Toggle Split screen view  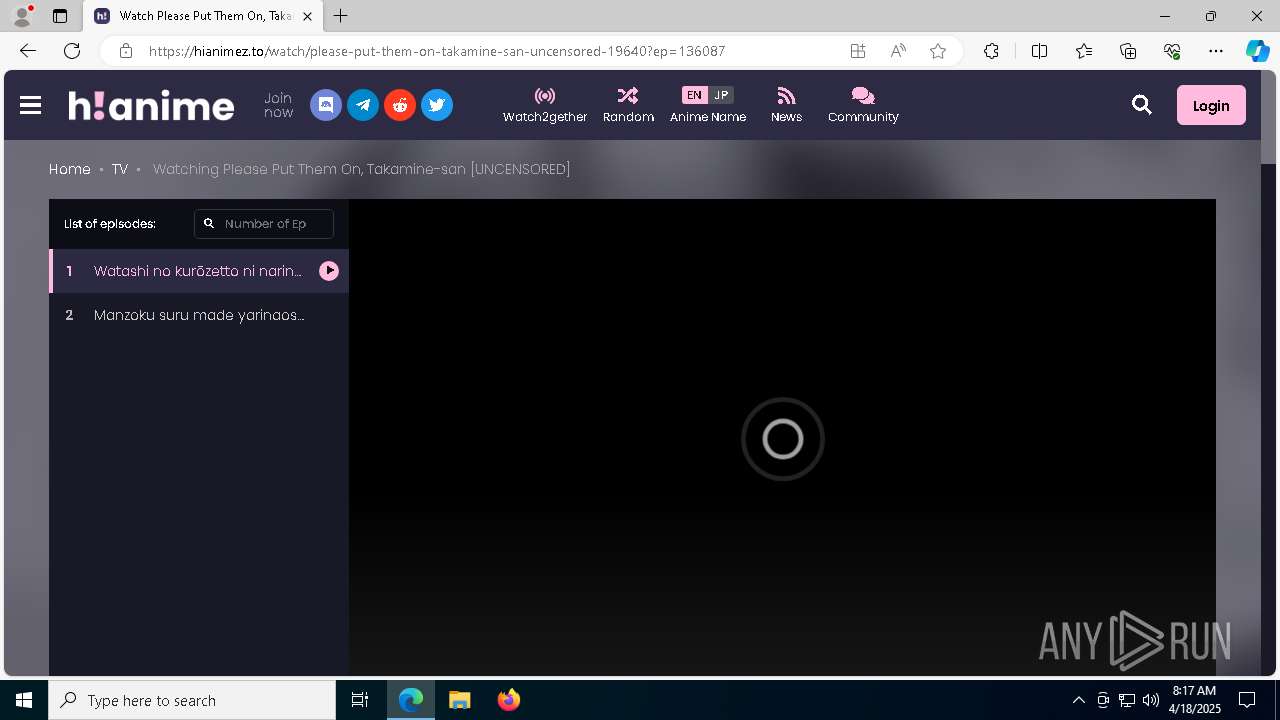tap(1039, 51)
